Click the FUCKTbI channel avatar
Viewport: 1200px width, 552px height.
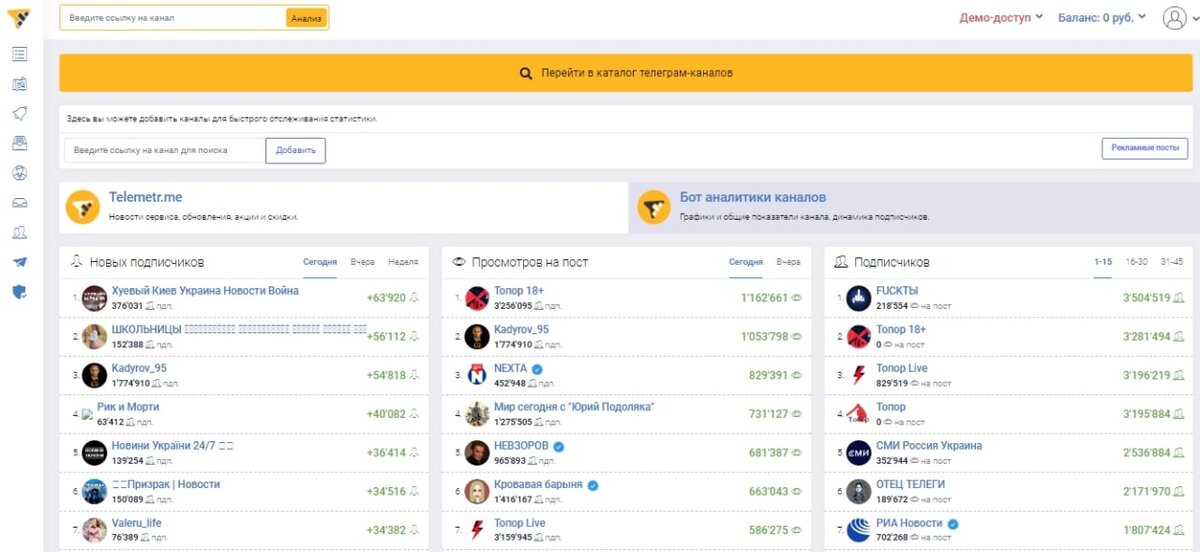(859, 298)
